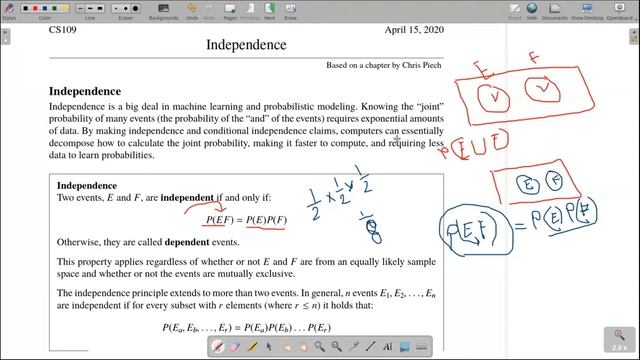
Task: Click the 'Independence' document title
Action: pos(246,44)
